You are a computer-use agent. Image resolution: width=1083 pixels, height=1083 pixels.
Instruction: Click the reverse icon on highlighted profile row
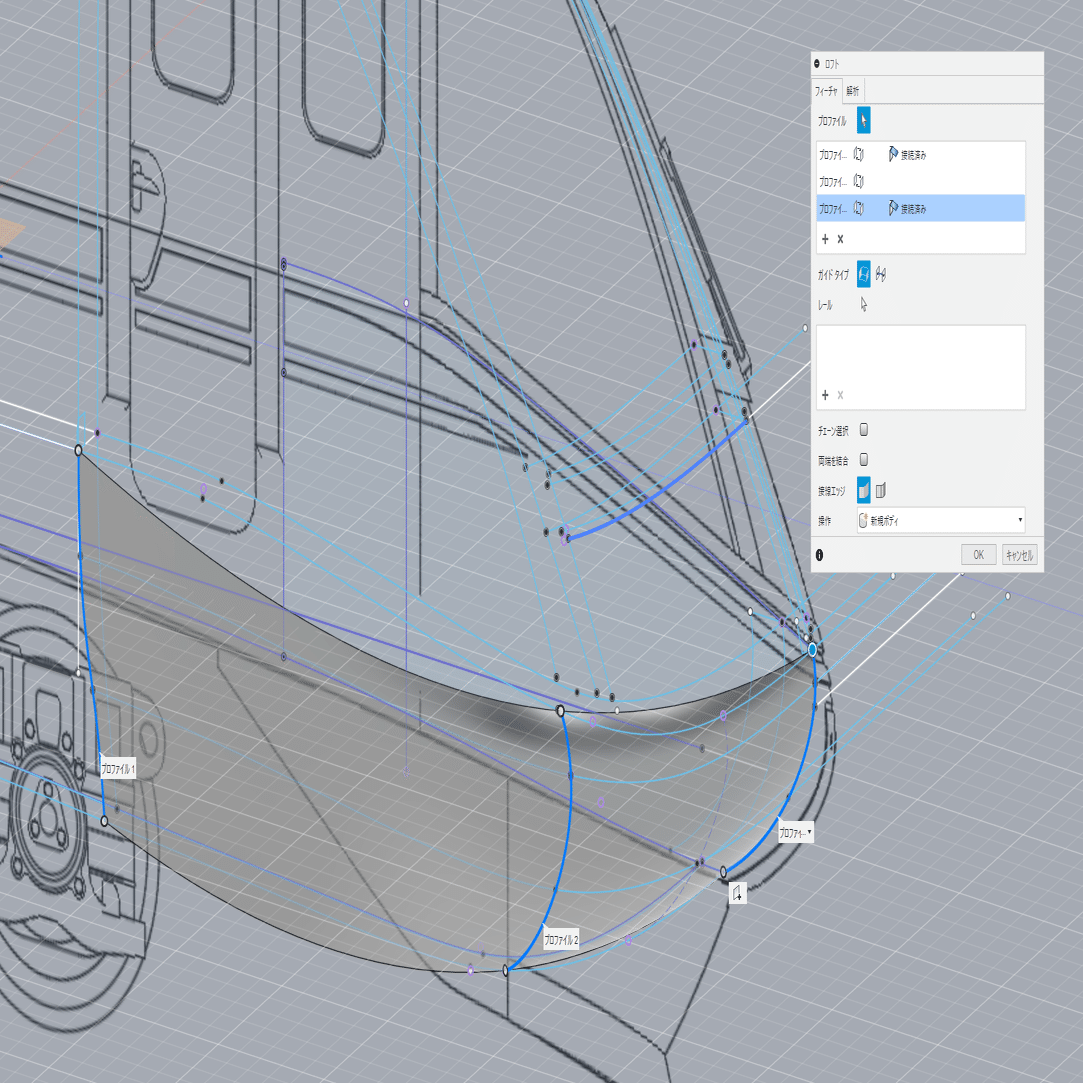coord(859,208)
